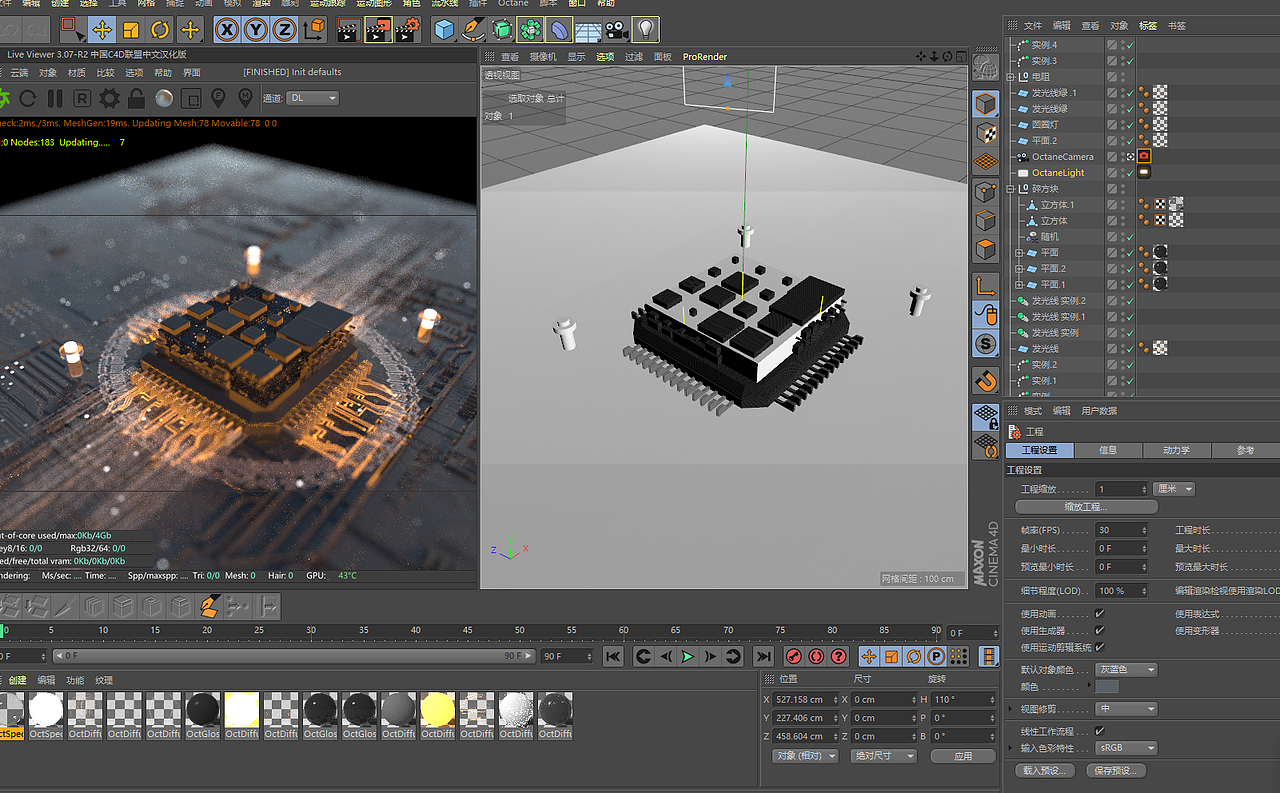Select the Scale tool
The height and width of the screenshot is (793, 1280).
pos(131,30)
